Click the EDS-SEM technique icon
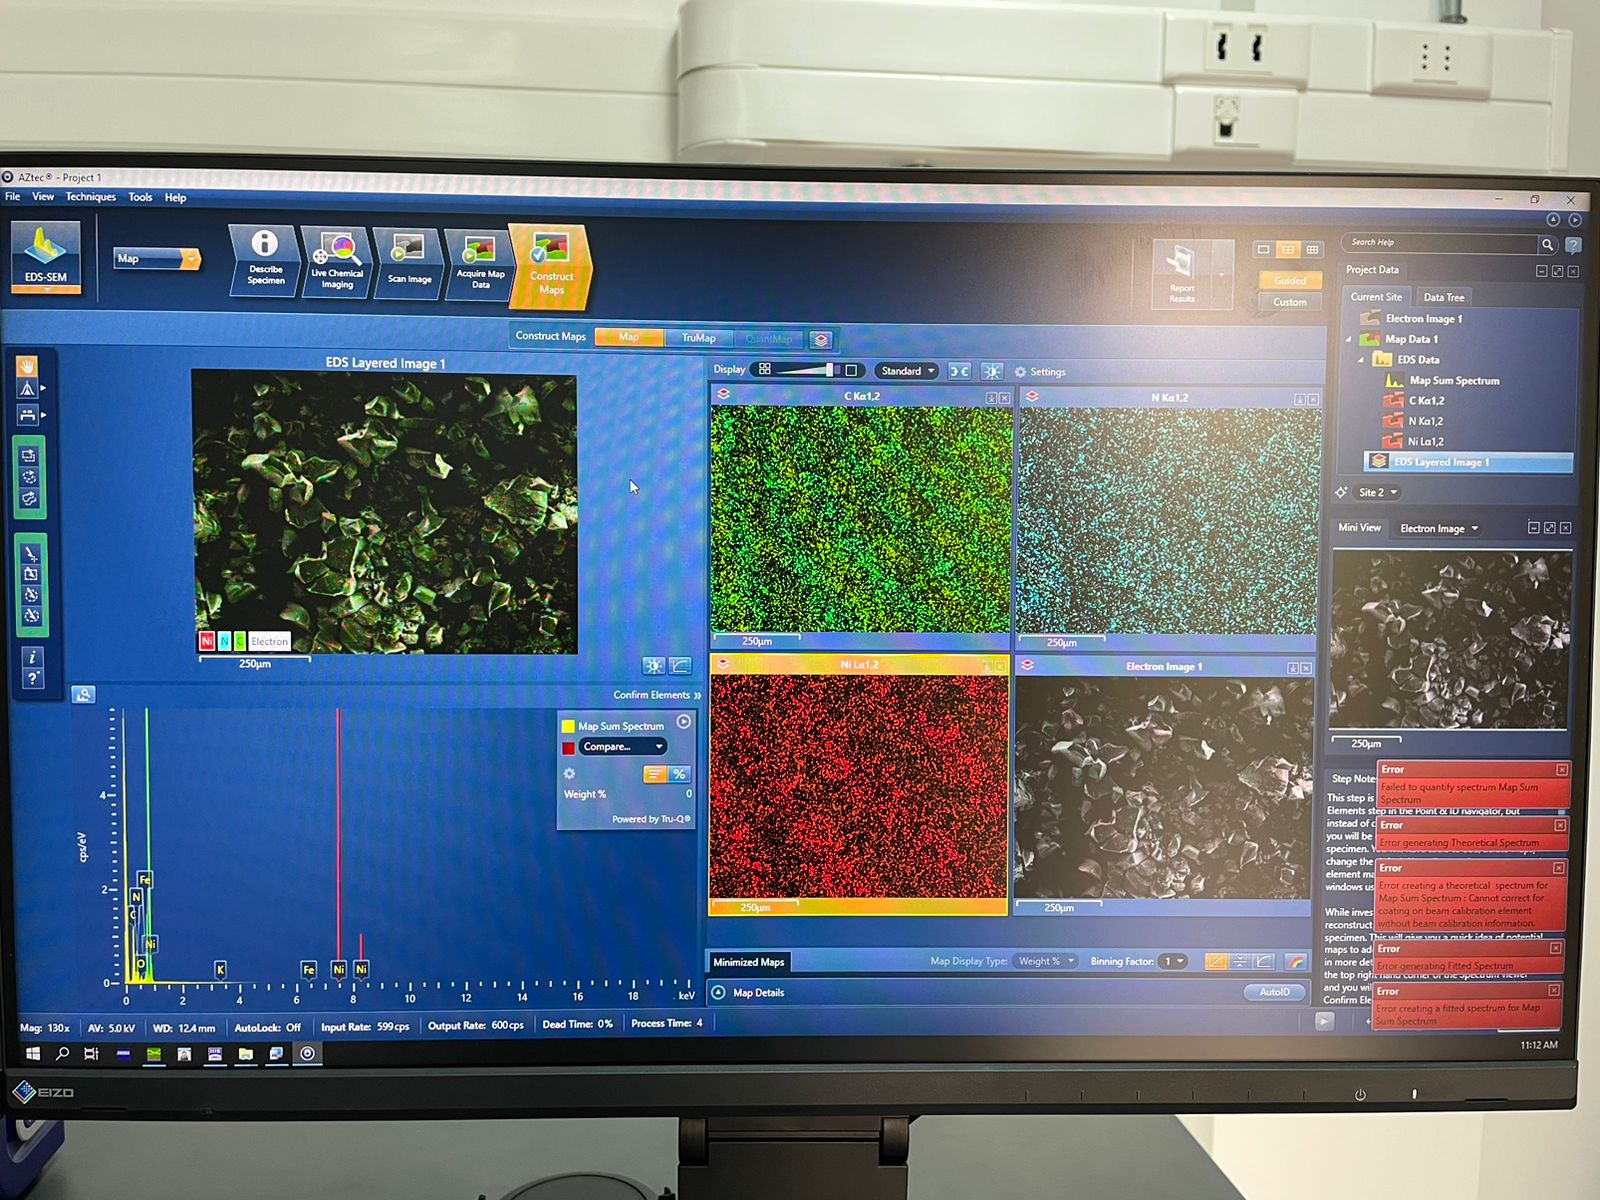Screen dimensions: 1600x1200 pos(46,256)
